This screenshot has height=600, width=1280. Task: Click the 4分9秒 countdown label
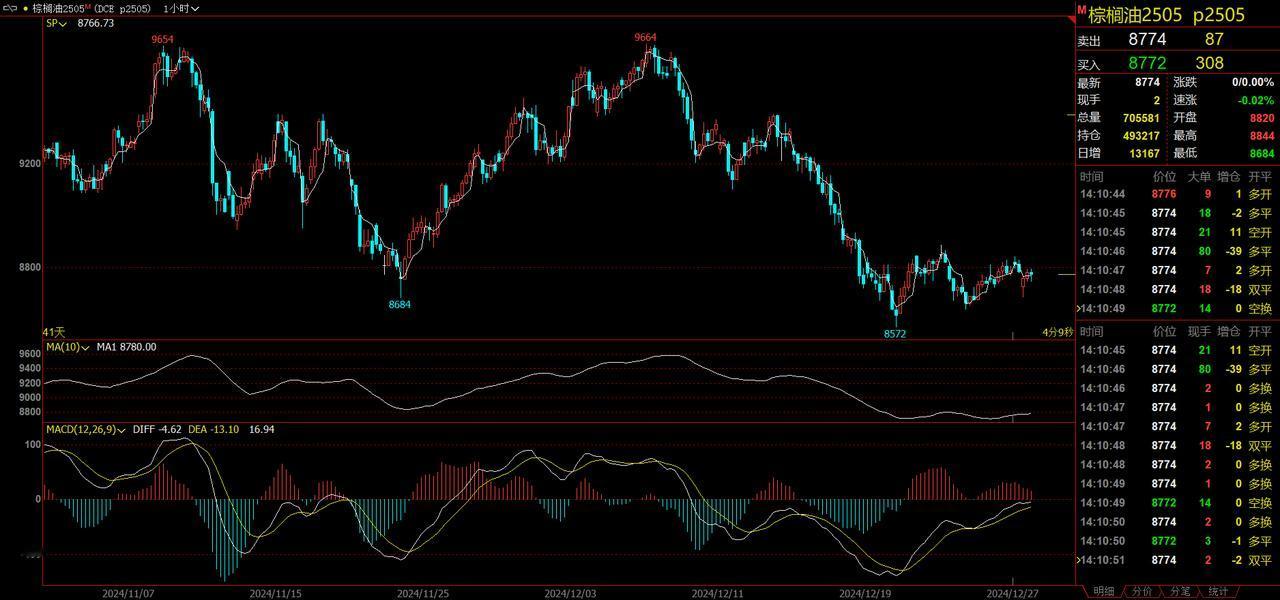click(x=1057, y=331)
